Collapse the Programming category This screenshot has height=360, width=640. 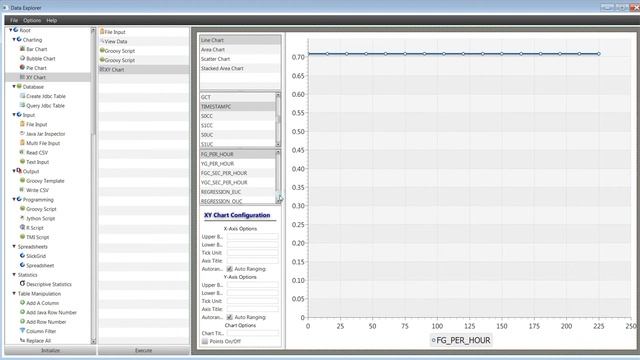pos(14,199)
